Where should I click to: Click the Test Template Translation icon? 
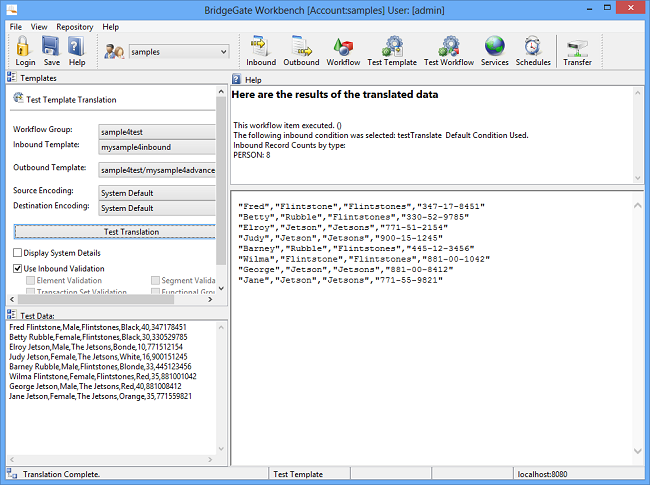pyautogui.click(x=18, y=98)
